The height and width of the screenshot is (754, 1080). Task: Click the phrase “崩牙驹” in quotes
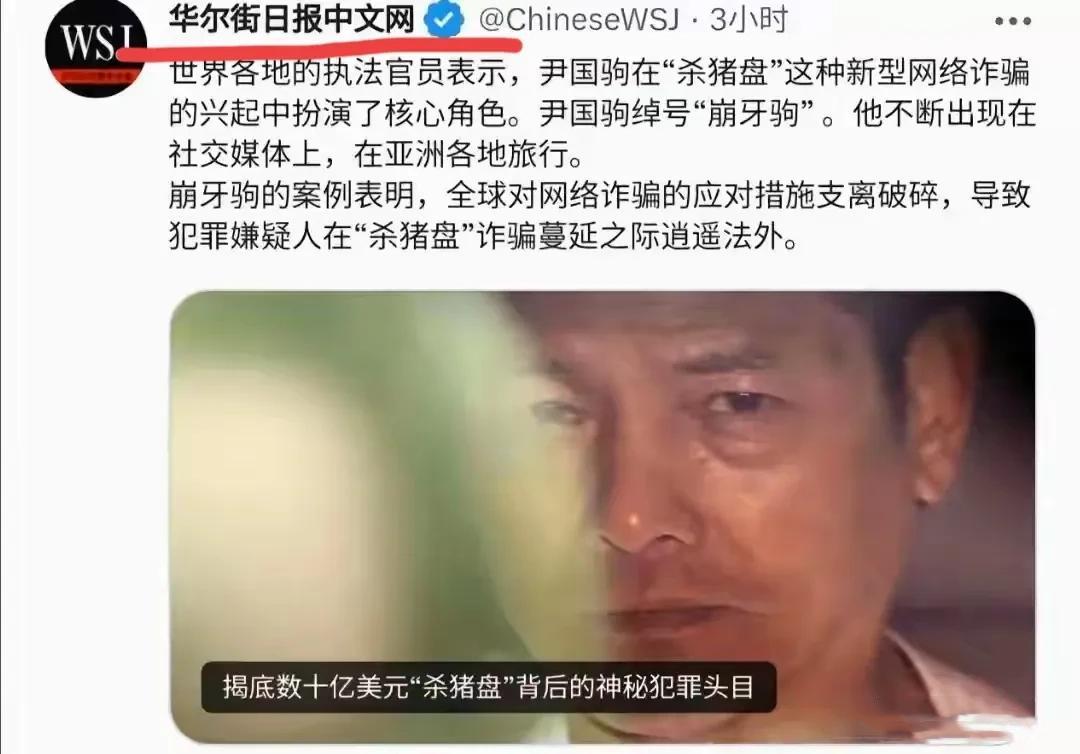[754, 114]
